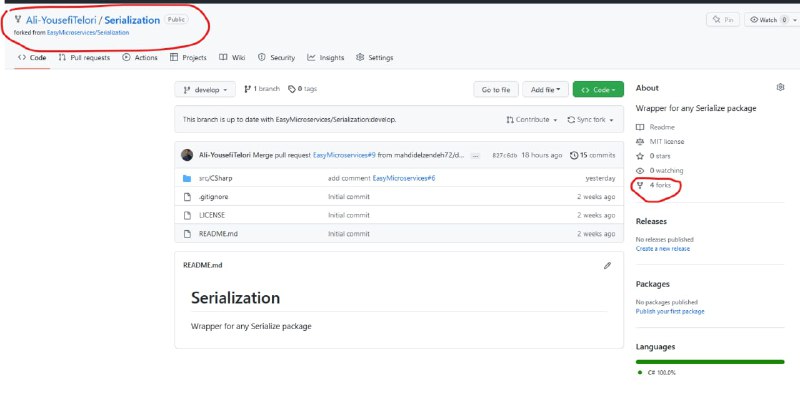
Task: Expand the Contribute dropdown
Action: pos(532,119)
